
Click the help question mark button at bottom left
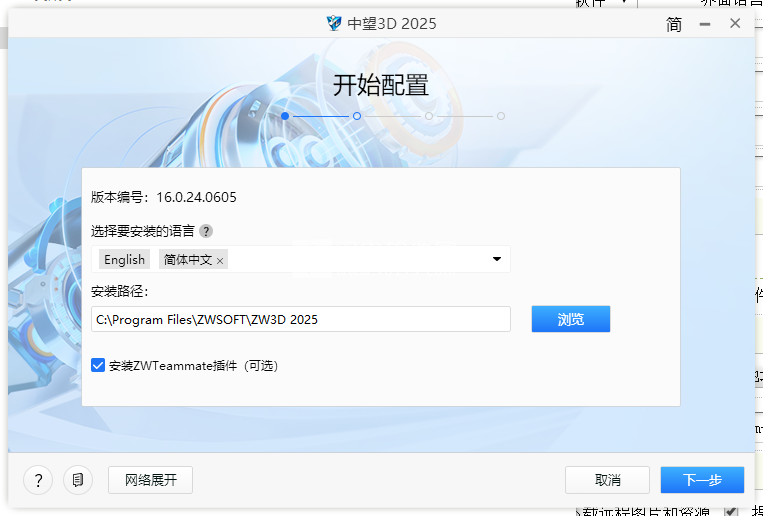38,480
